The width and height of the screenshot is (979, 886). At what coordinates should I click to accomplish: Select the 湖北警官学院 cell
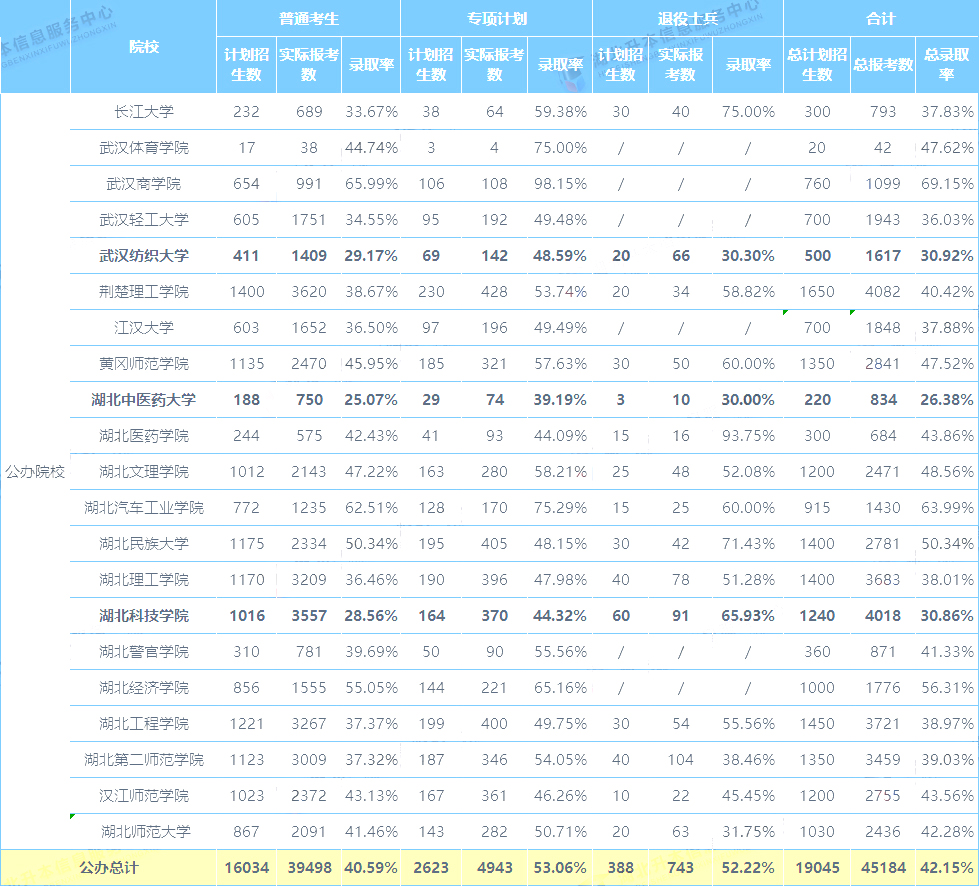144,652
